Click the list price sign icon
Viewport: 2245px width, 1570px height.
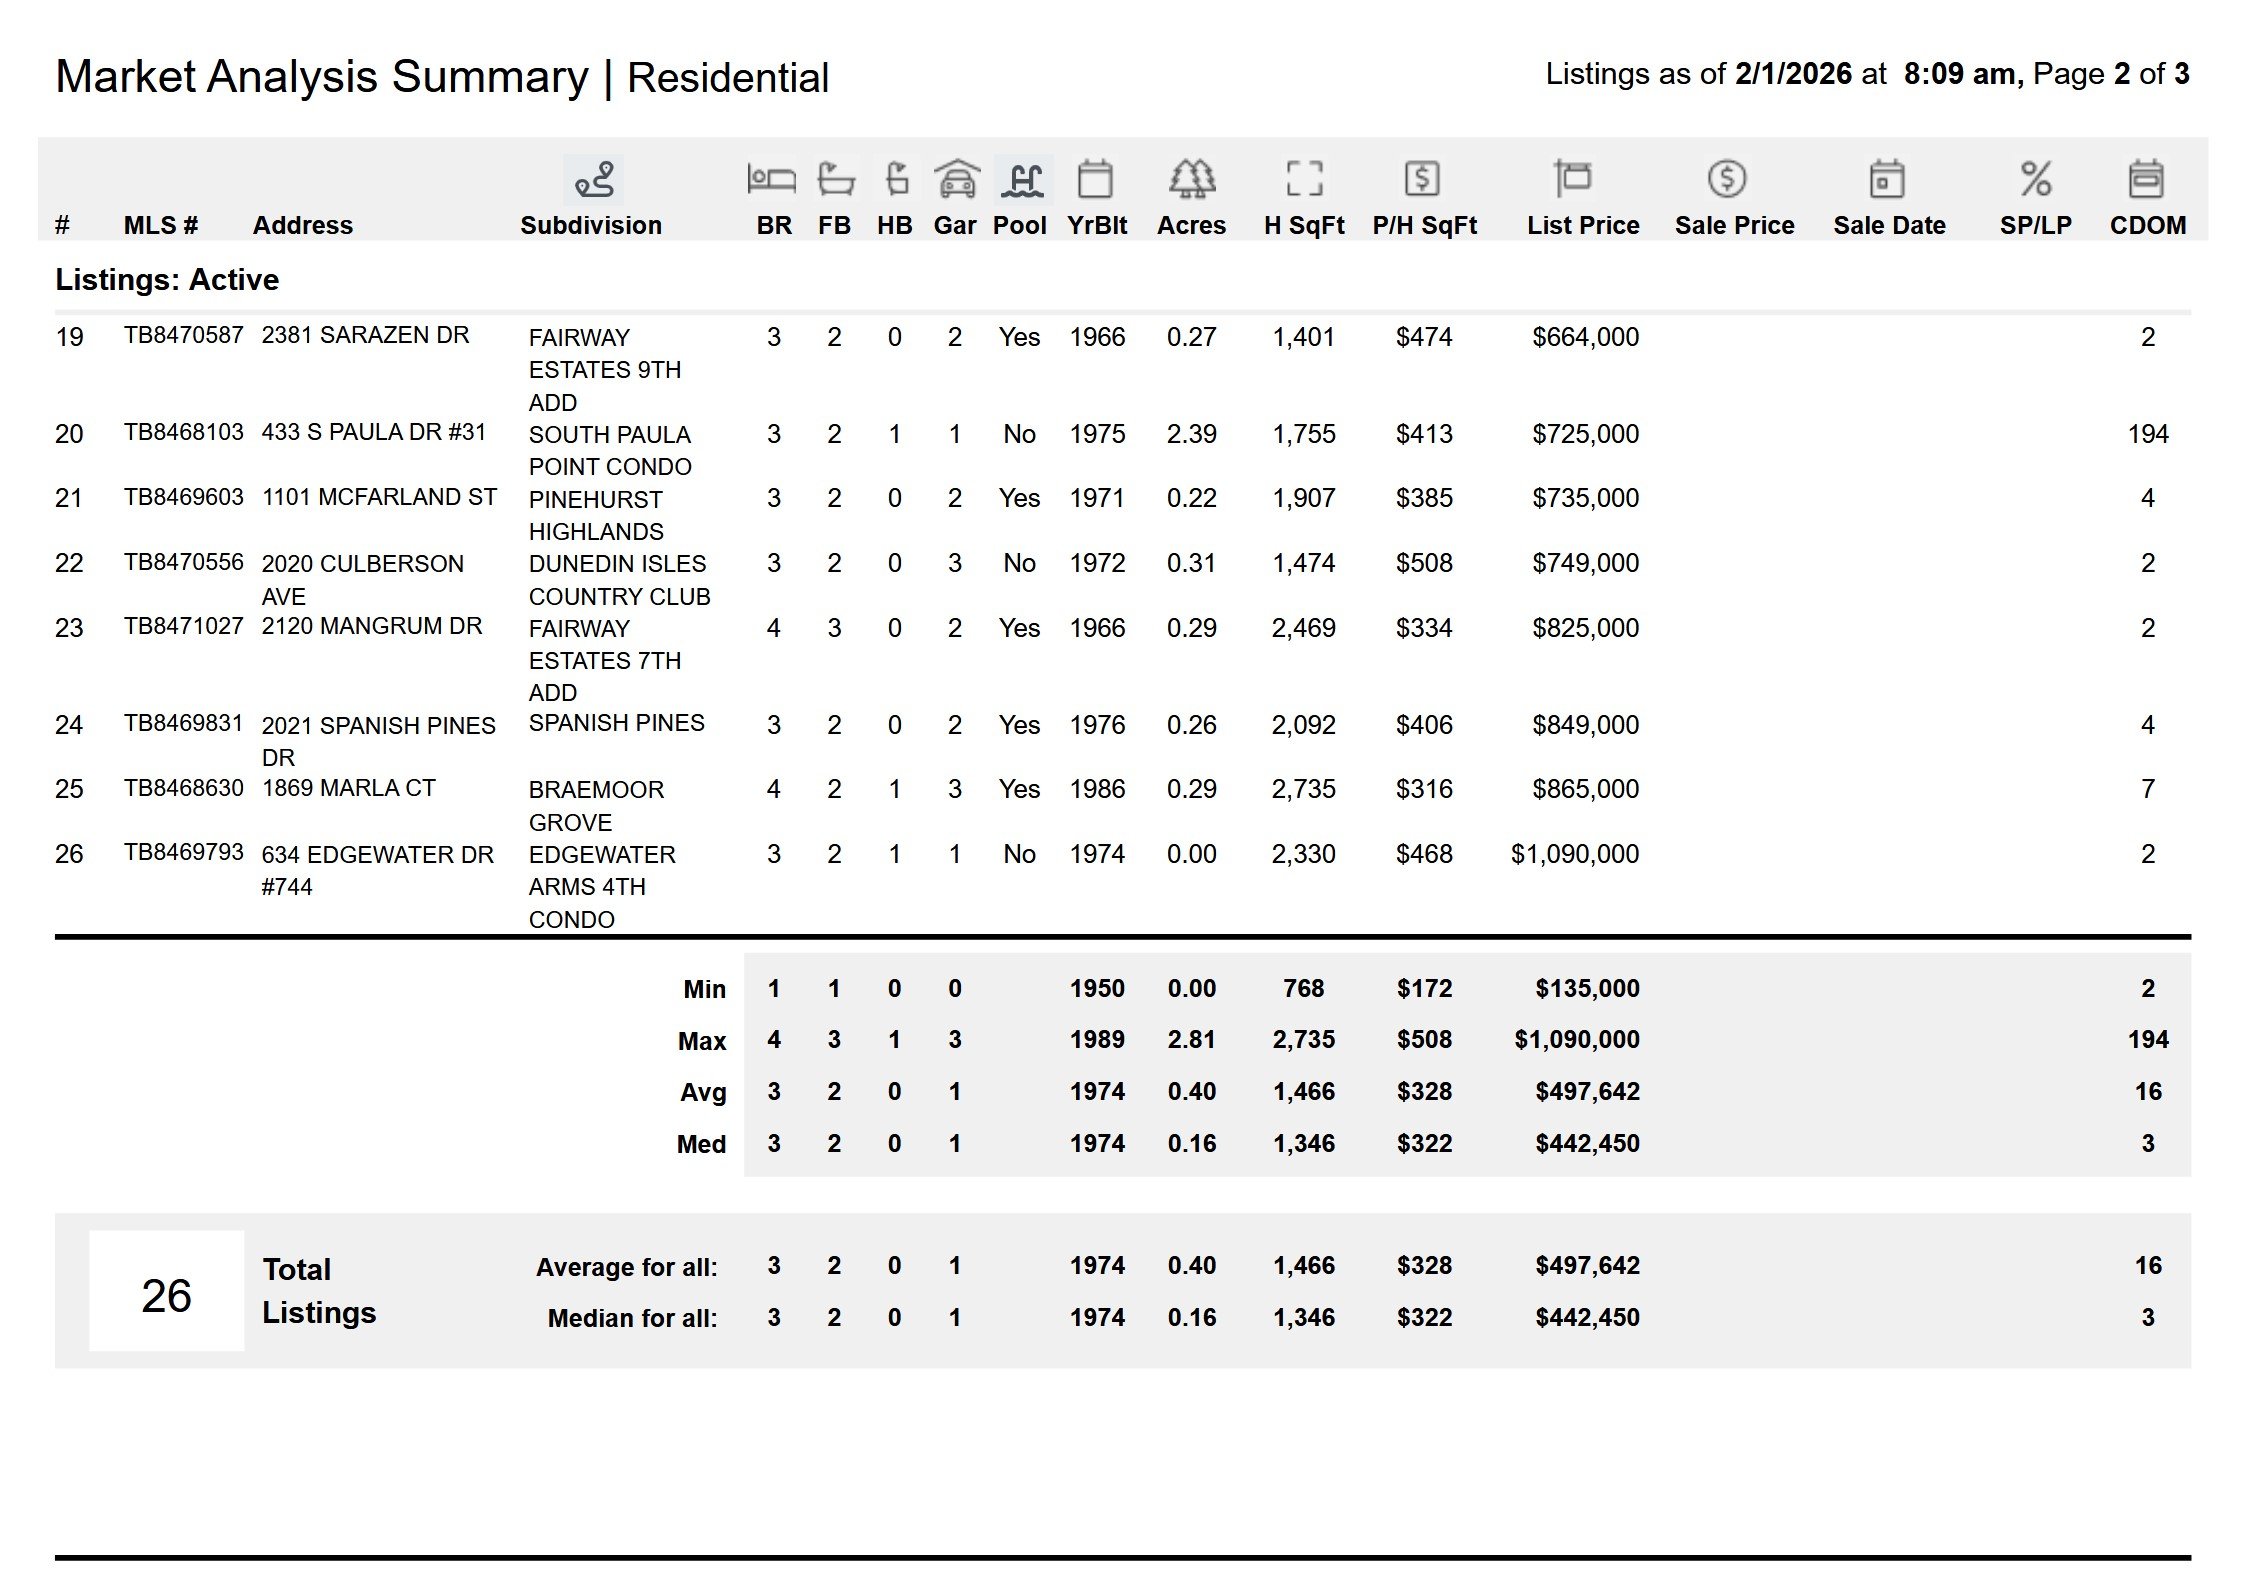[1573, 180]
